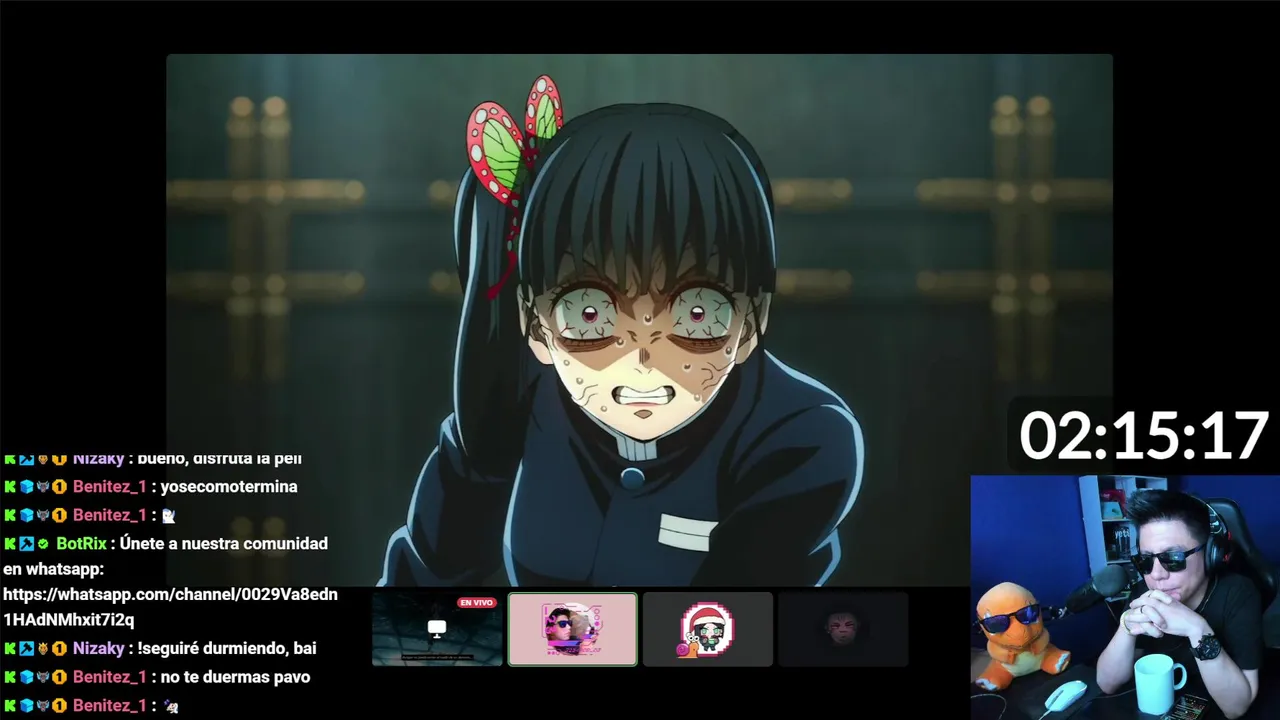
Task: Click the 'yosecomotermina' chat text
Action: coord(229,487)
